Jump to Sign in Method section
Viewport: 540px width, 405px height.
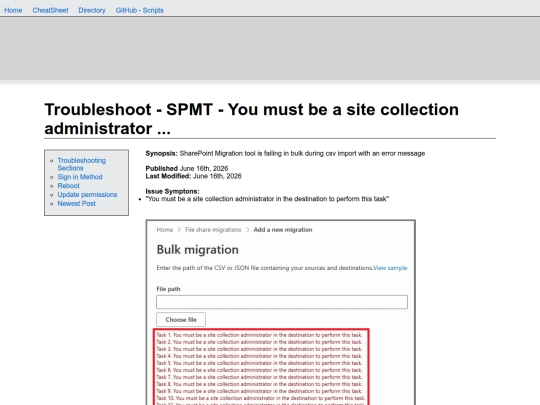coord(80,177)
